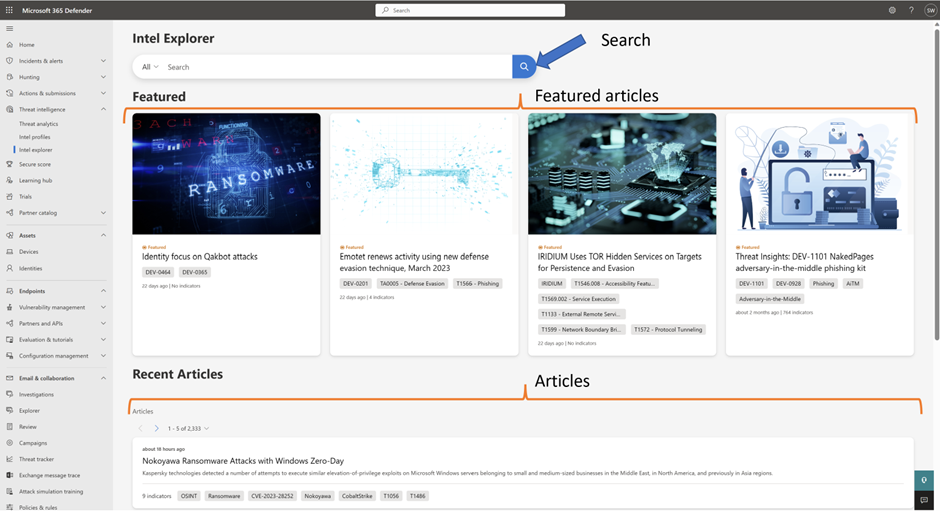Collapse the navigation hamburger menu
The width and height of the screenshot is (940, 511).
tap(10, 28)
